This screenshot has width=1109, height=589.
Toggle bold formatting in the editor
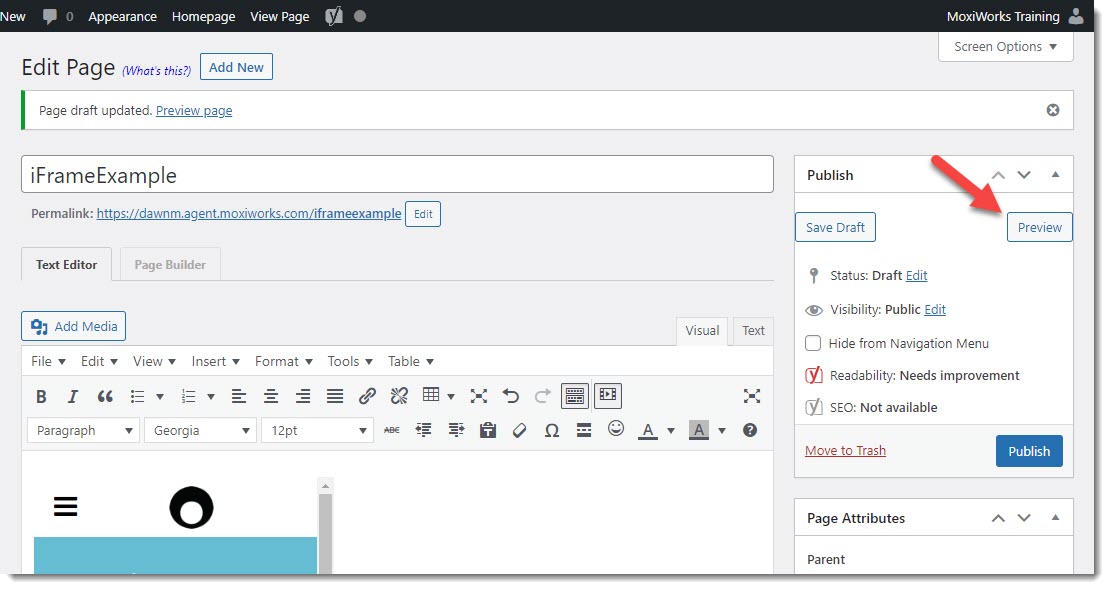(41, 397)
